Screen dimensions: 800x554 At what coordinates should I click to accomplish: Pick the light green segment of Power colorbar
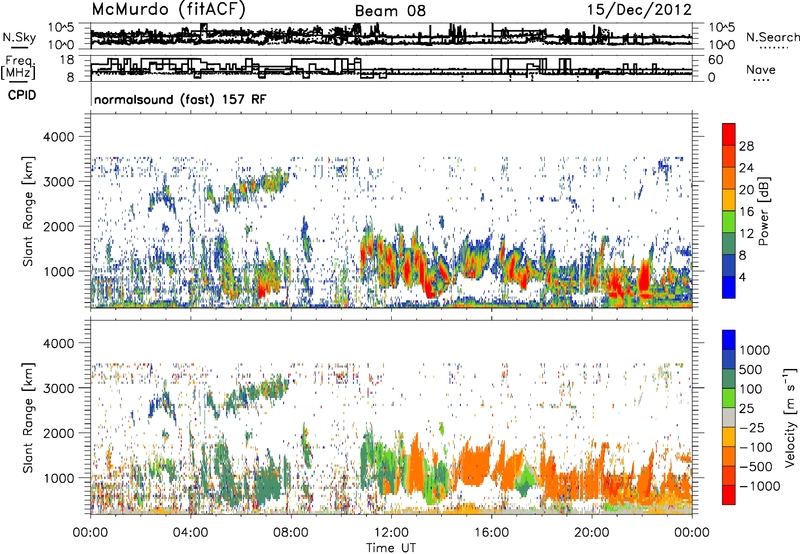(x=729, y=222)
